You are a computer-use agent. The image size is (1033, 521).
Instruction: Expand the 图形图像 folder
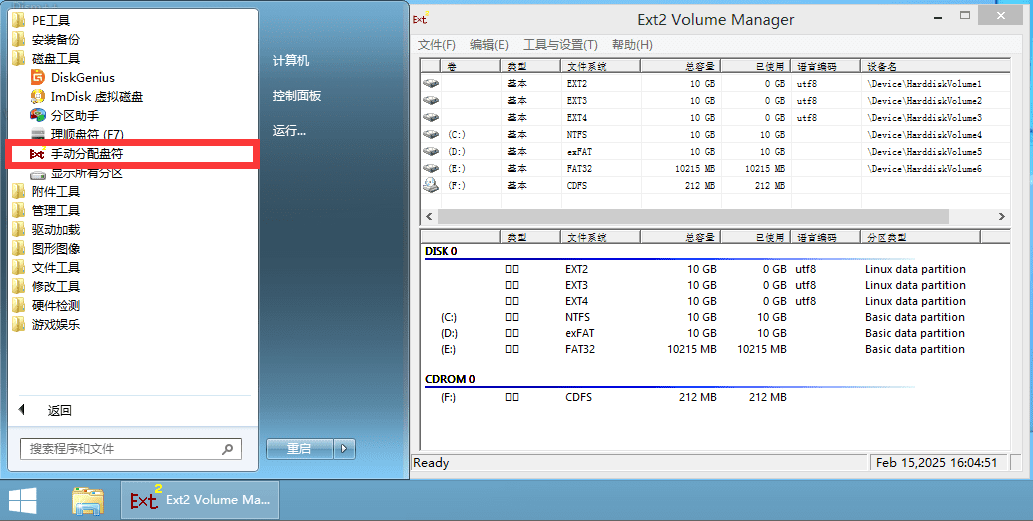[x=45, y=249]
